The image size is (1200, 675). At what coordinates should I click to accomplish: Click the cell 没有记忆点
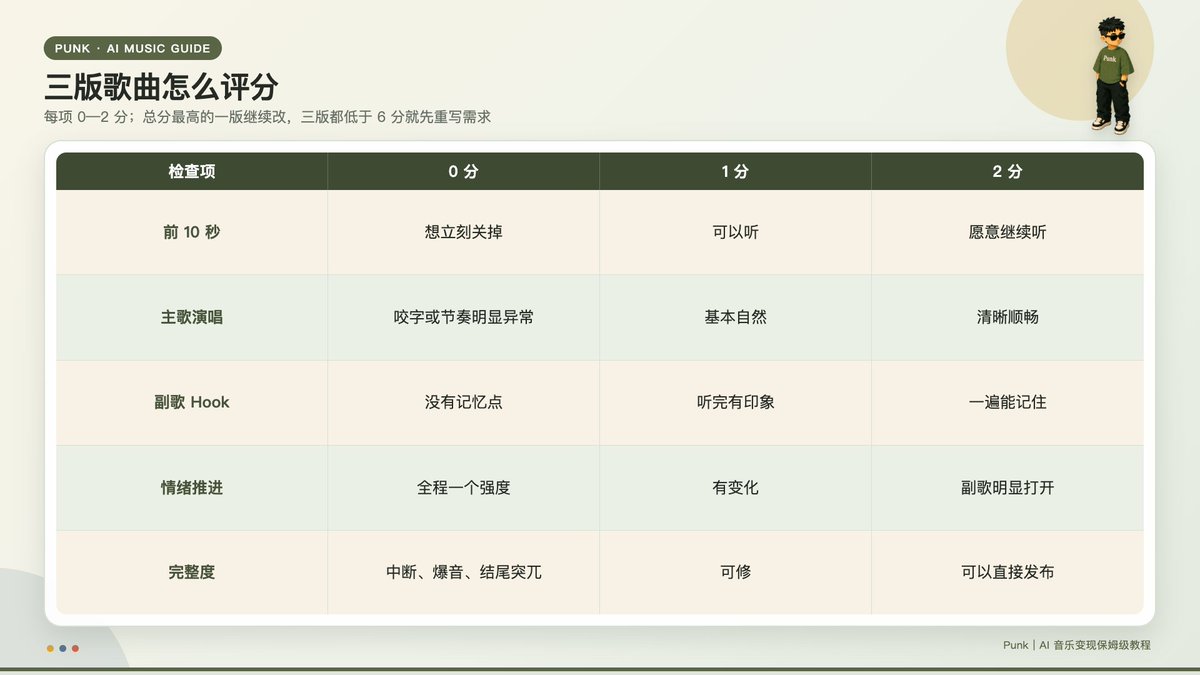[x=464, y=402]
